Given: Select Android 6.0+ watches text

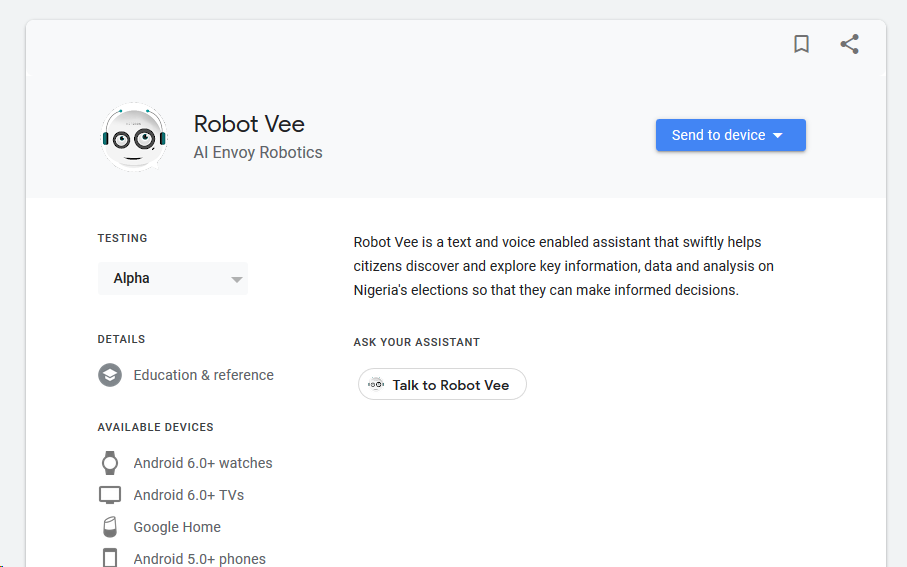Looking at the screenshot, I should coord(203,463).
